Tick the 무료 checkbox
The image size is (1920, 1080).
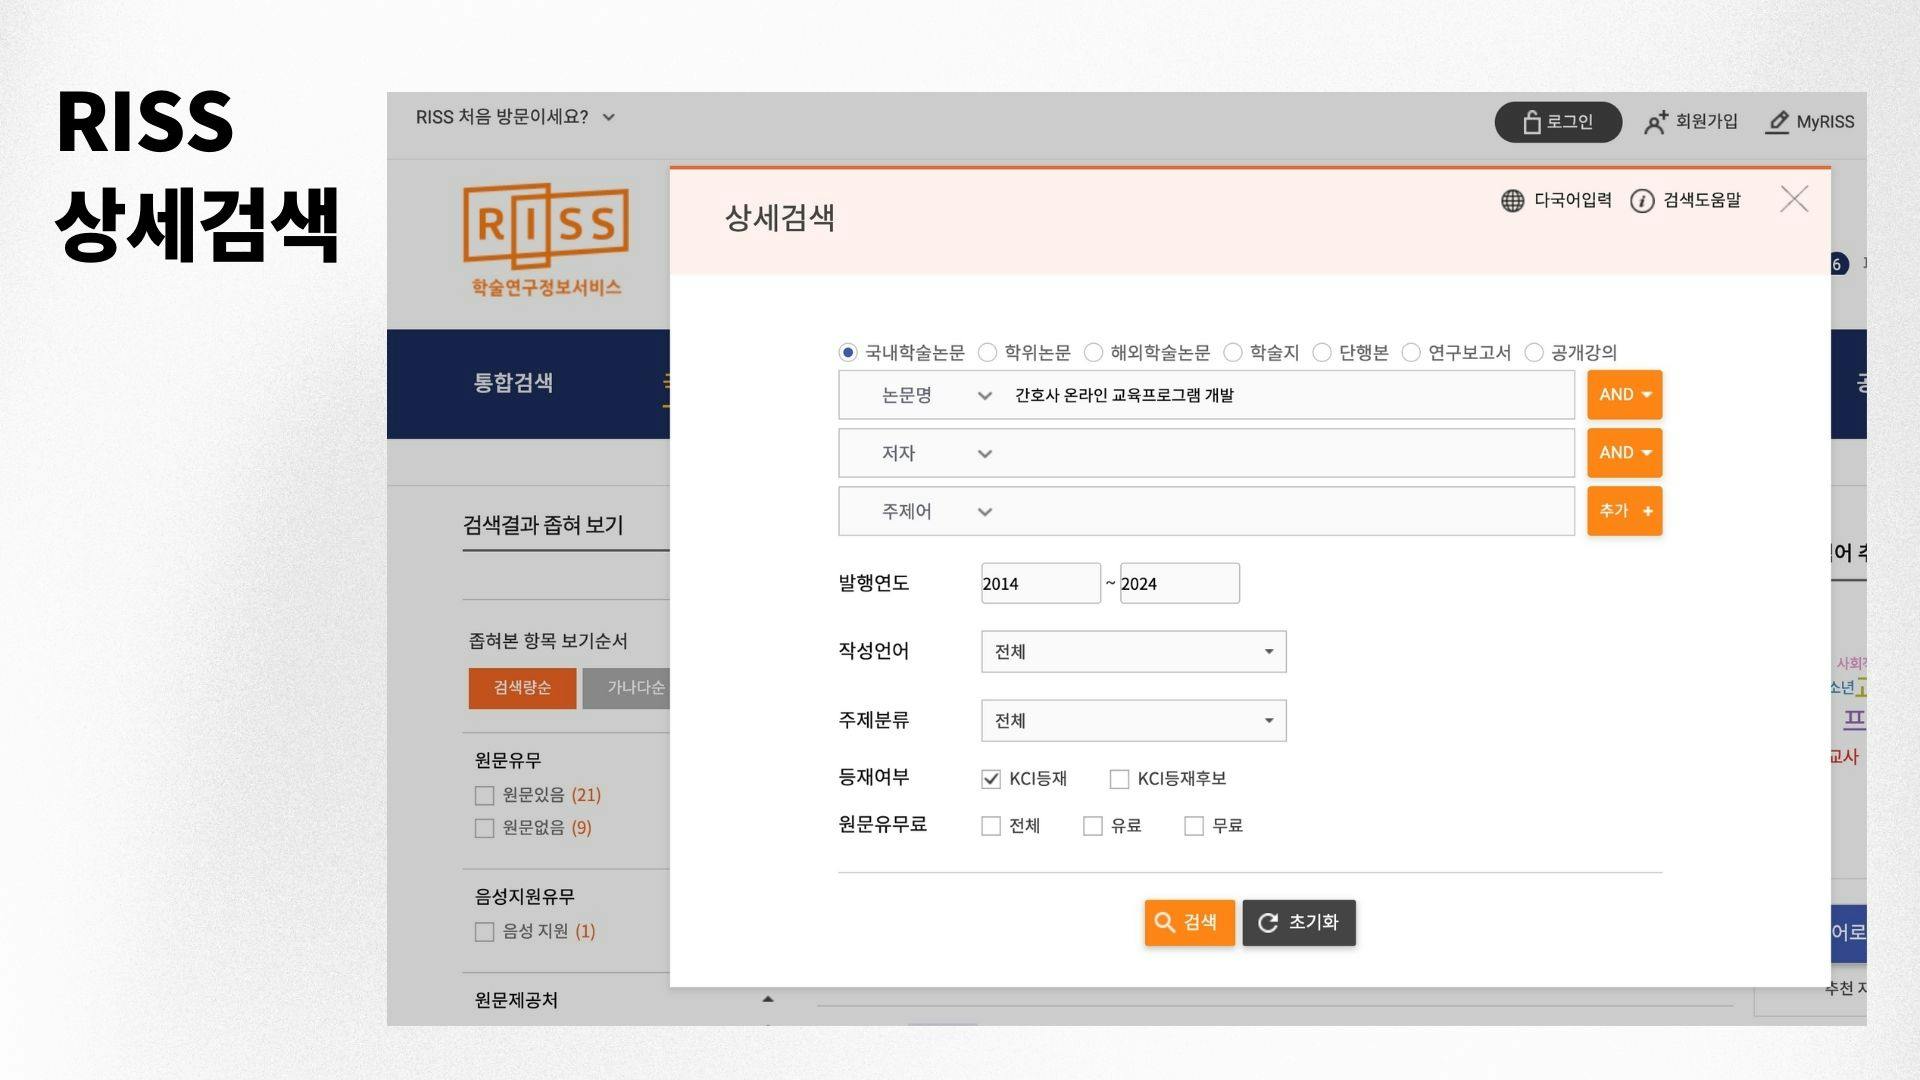(1193, 826)
